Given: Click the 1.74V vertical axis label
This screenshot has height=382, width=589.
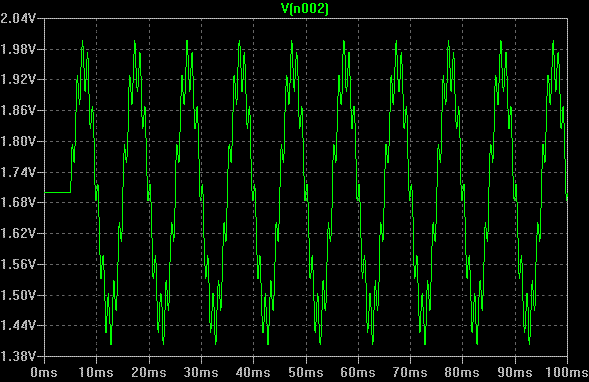Looking at the screenshot, I should coord(18,172).
